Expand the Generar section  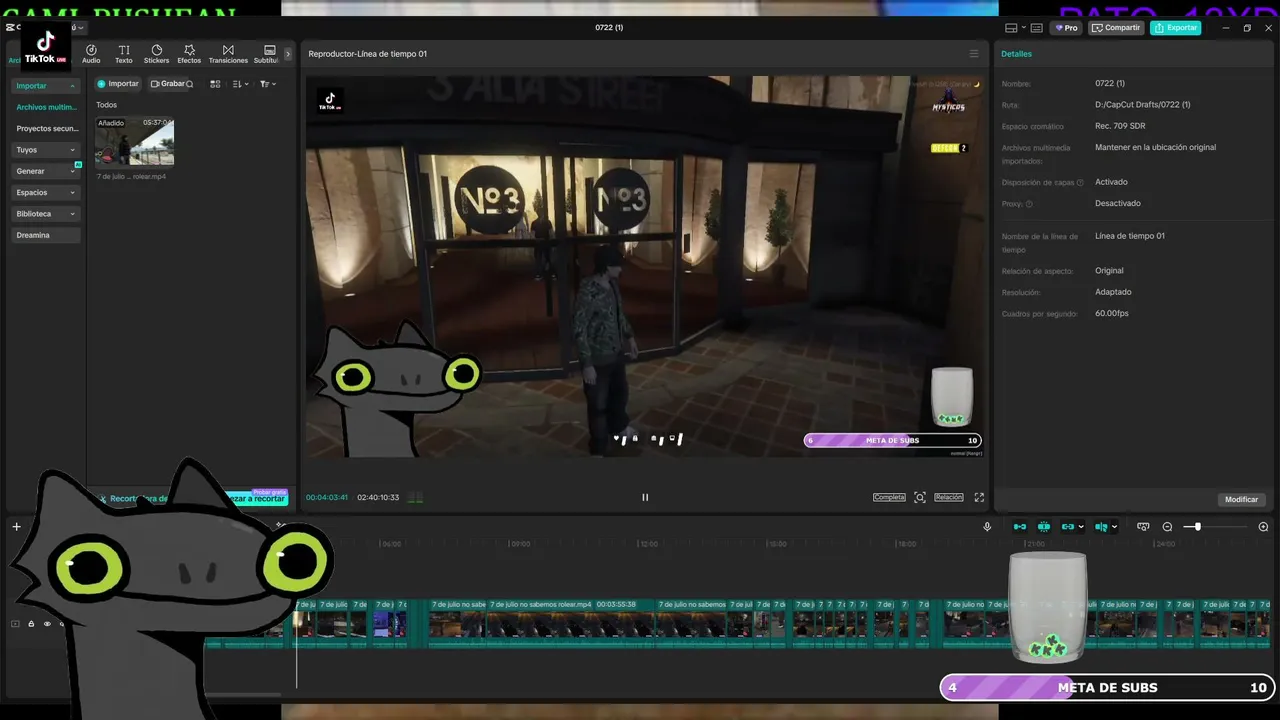pyautogui.click(x=46, y=171)
